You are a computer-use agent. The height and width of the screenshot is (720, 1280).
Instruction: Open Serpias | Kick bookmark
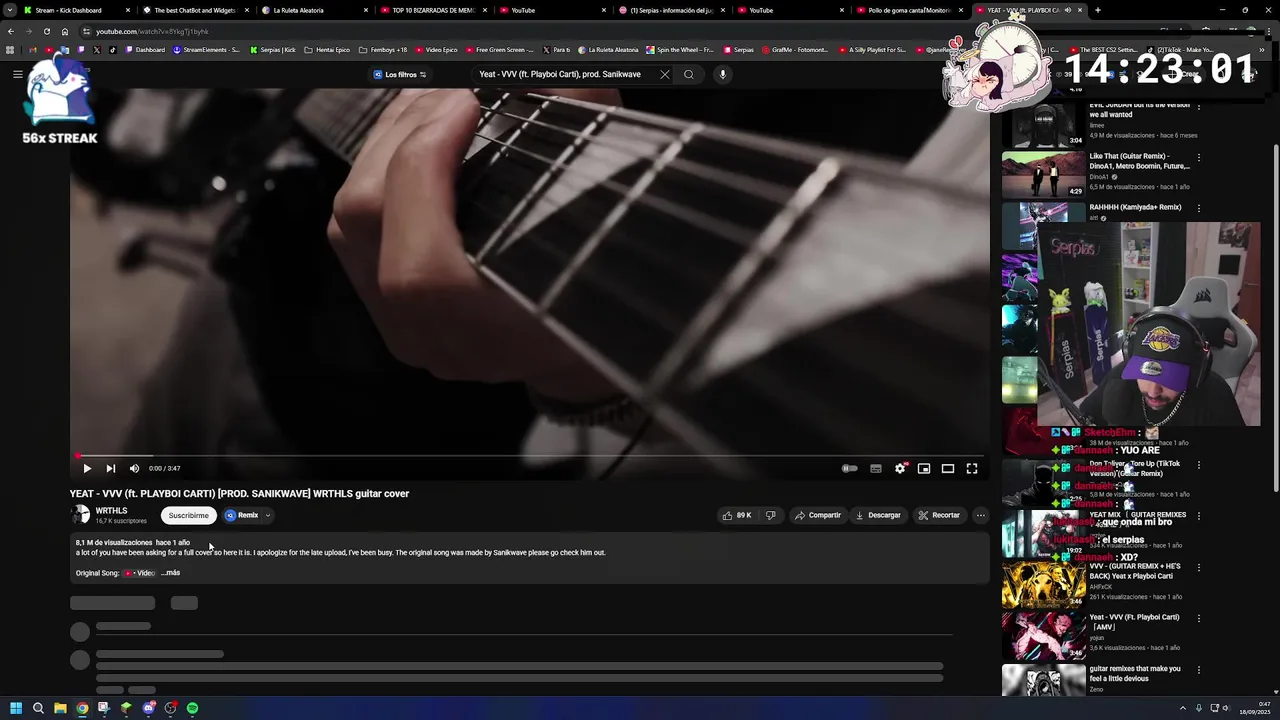pos(273,49)
